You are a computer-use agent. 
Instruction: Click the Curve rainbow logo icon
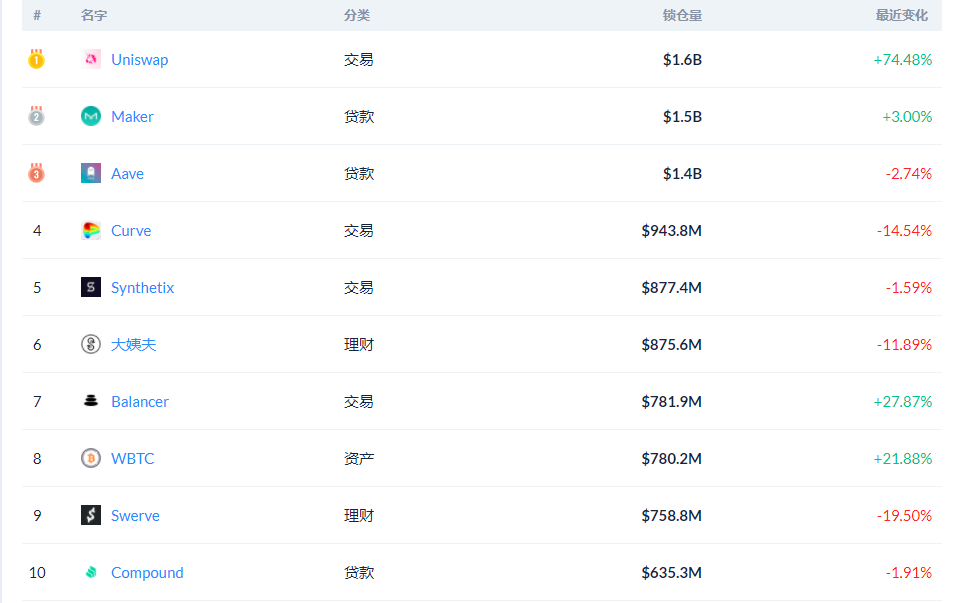(x=91, y=230)
